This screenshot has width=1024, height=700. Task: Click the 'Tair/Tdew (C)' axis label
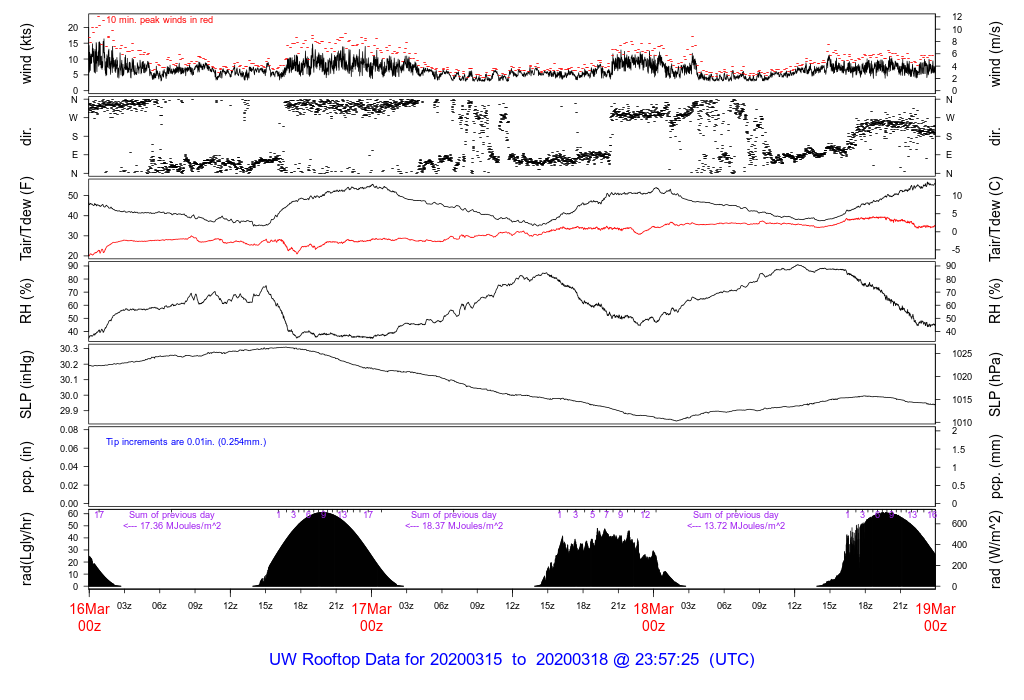995,219
